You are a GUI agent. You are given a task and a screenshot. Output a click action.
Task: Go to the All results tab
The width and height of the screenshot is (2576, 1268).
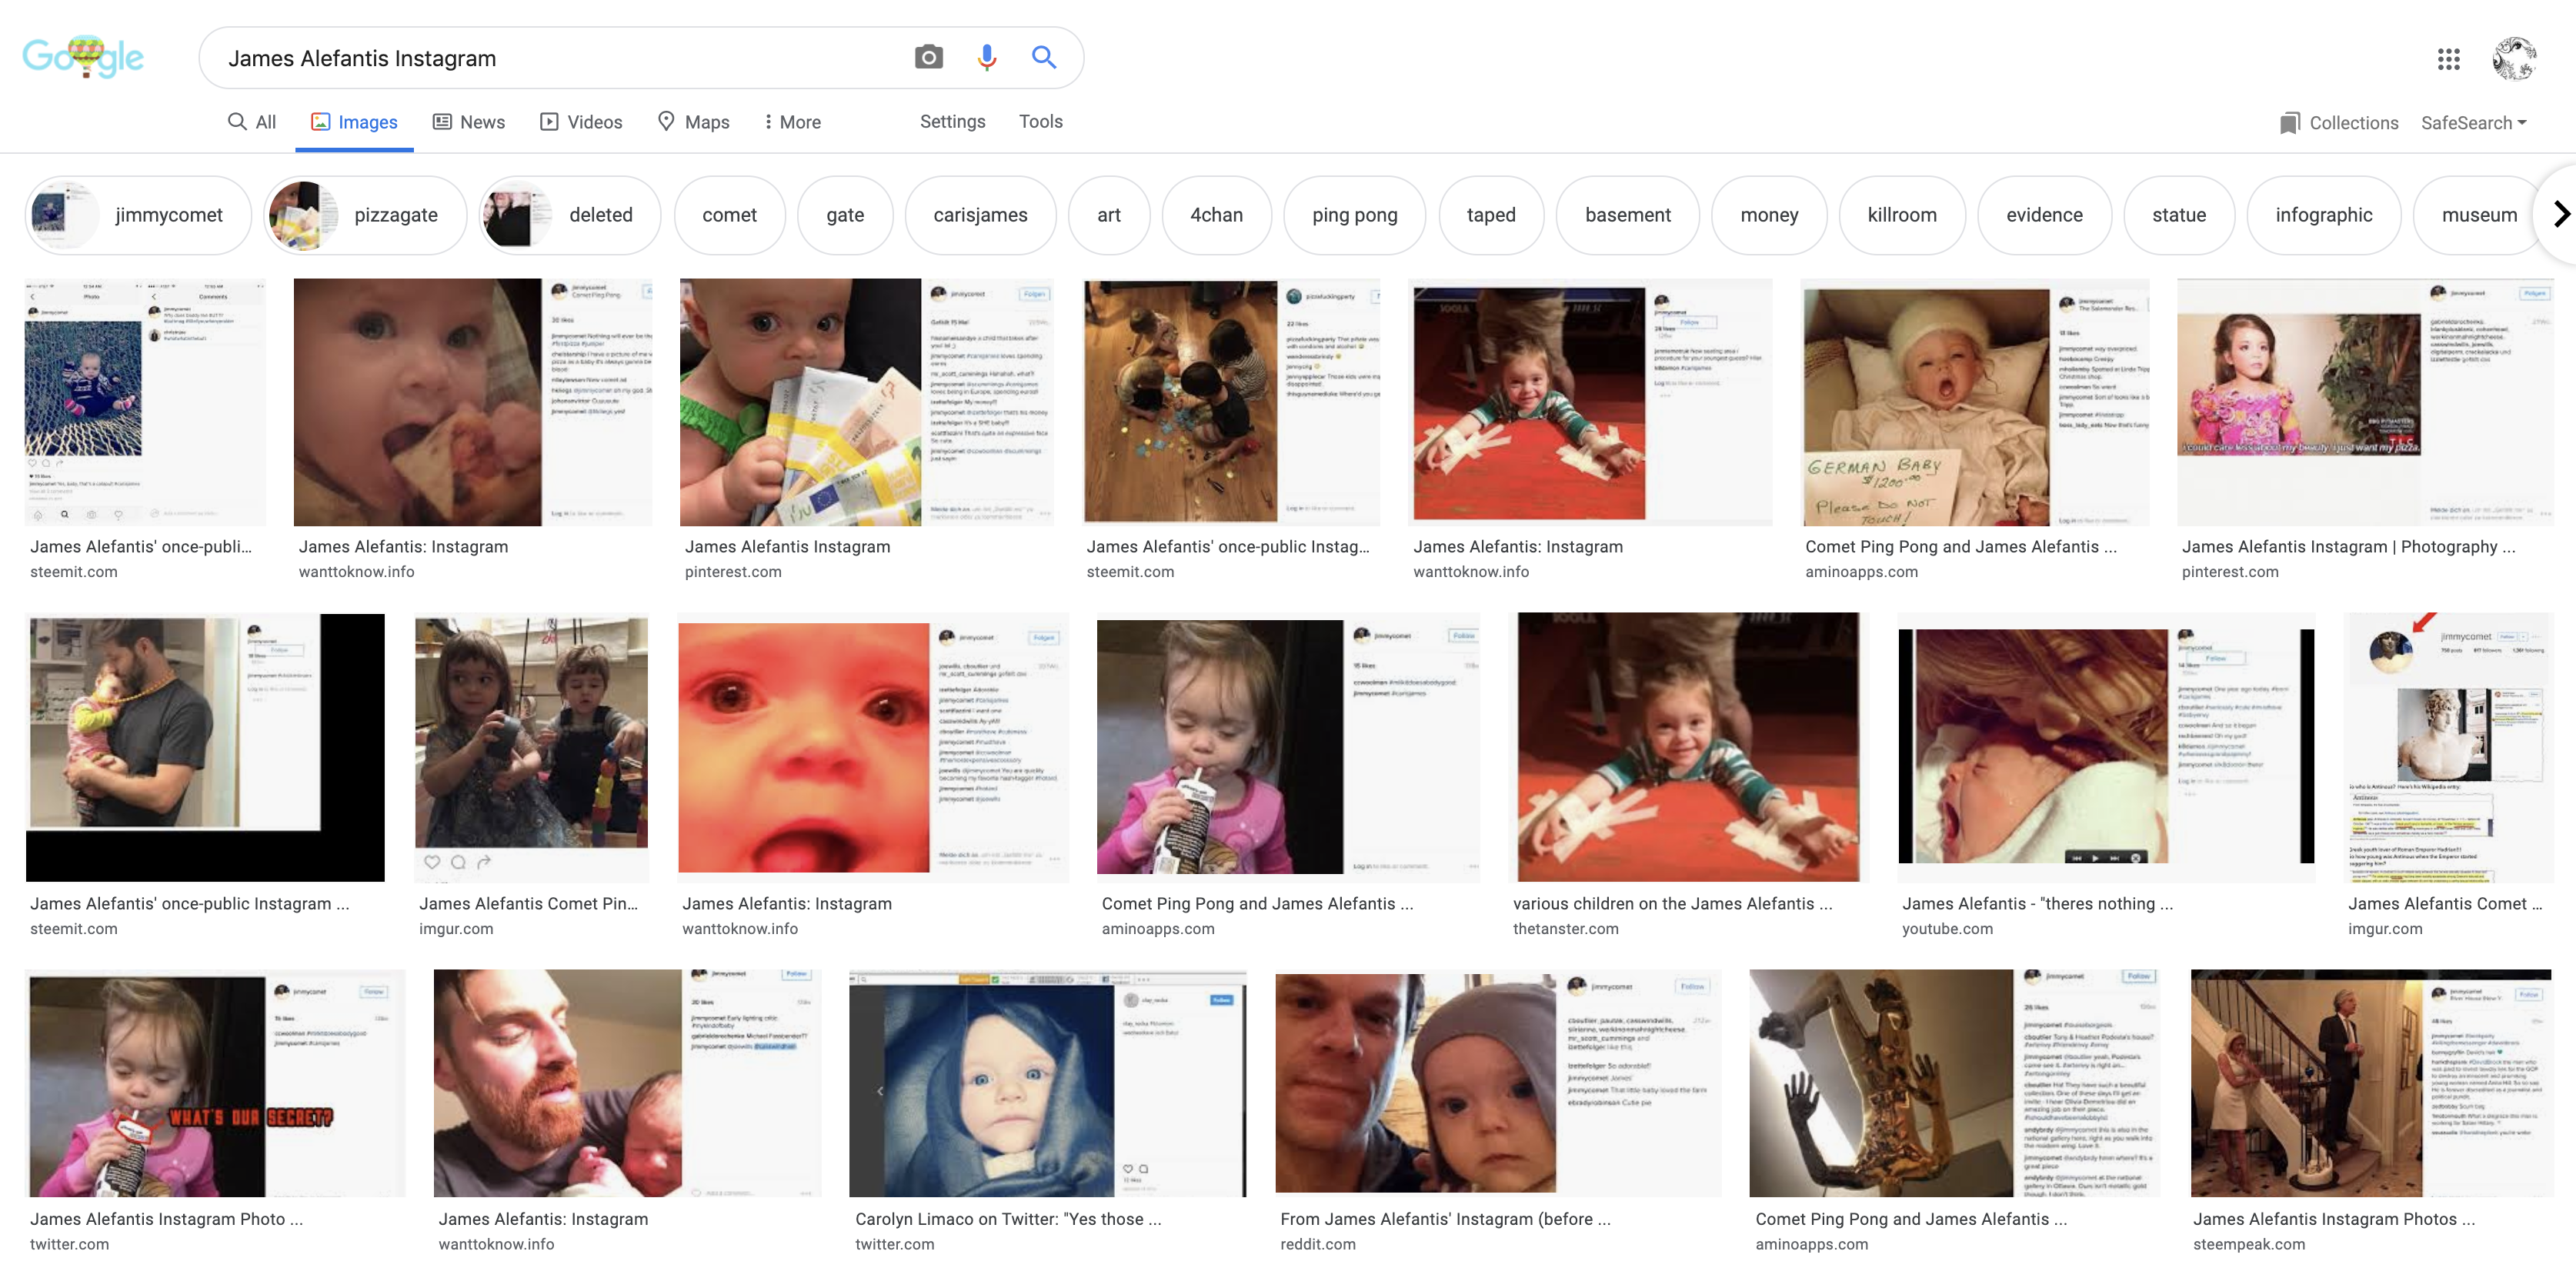[x=252, y=122]
